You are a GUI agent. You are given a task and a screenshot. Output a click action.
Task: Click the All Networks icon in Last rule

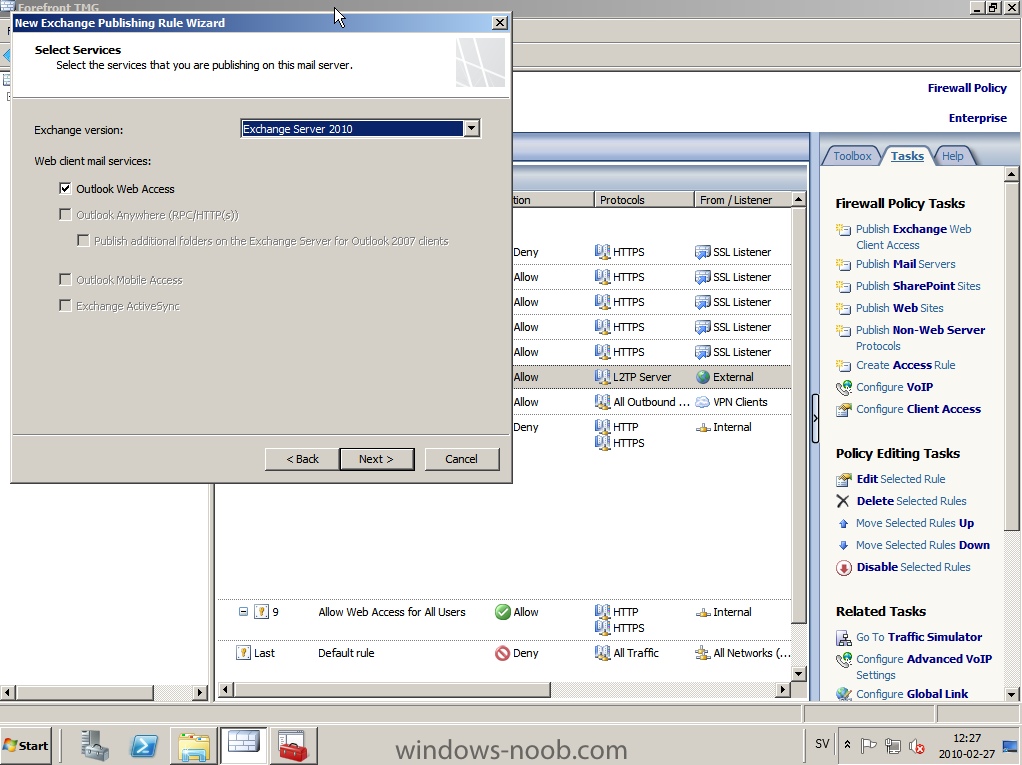pyautogui.click(x=703, y=653)
